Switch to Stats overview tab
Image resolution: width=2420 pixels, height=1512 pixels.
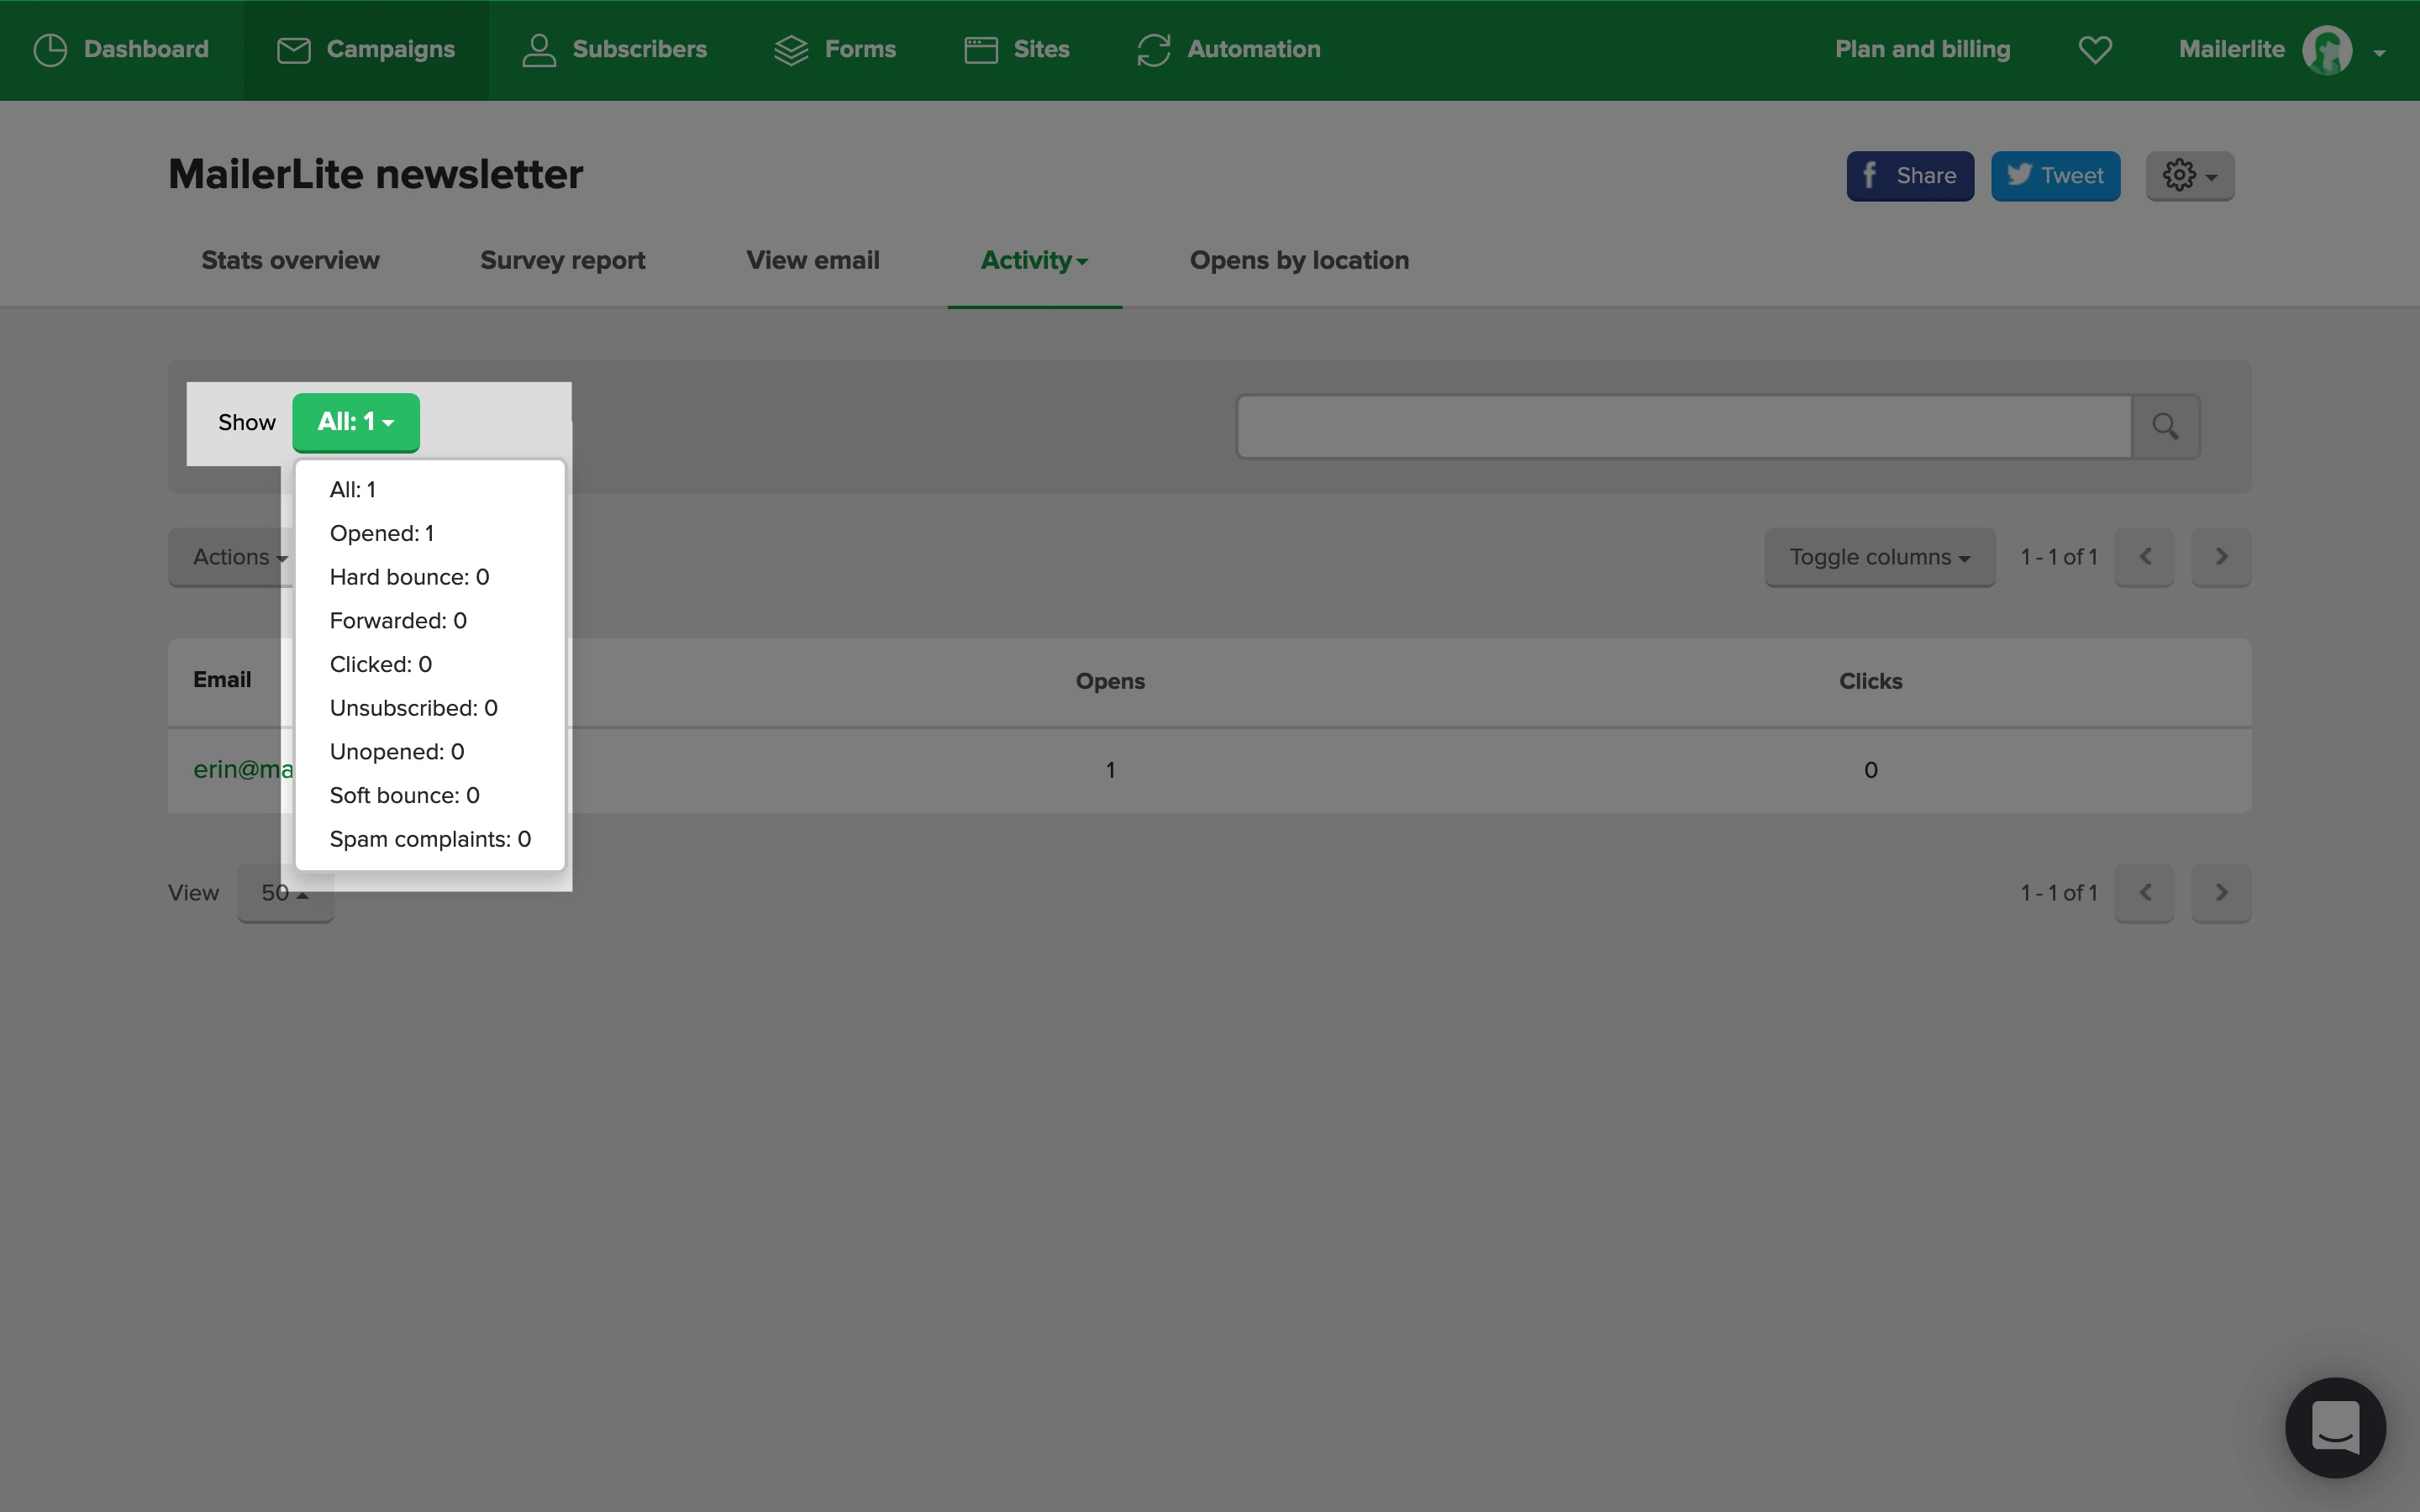tap(290, 260)
